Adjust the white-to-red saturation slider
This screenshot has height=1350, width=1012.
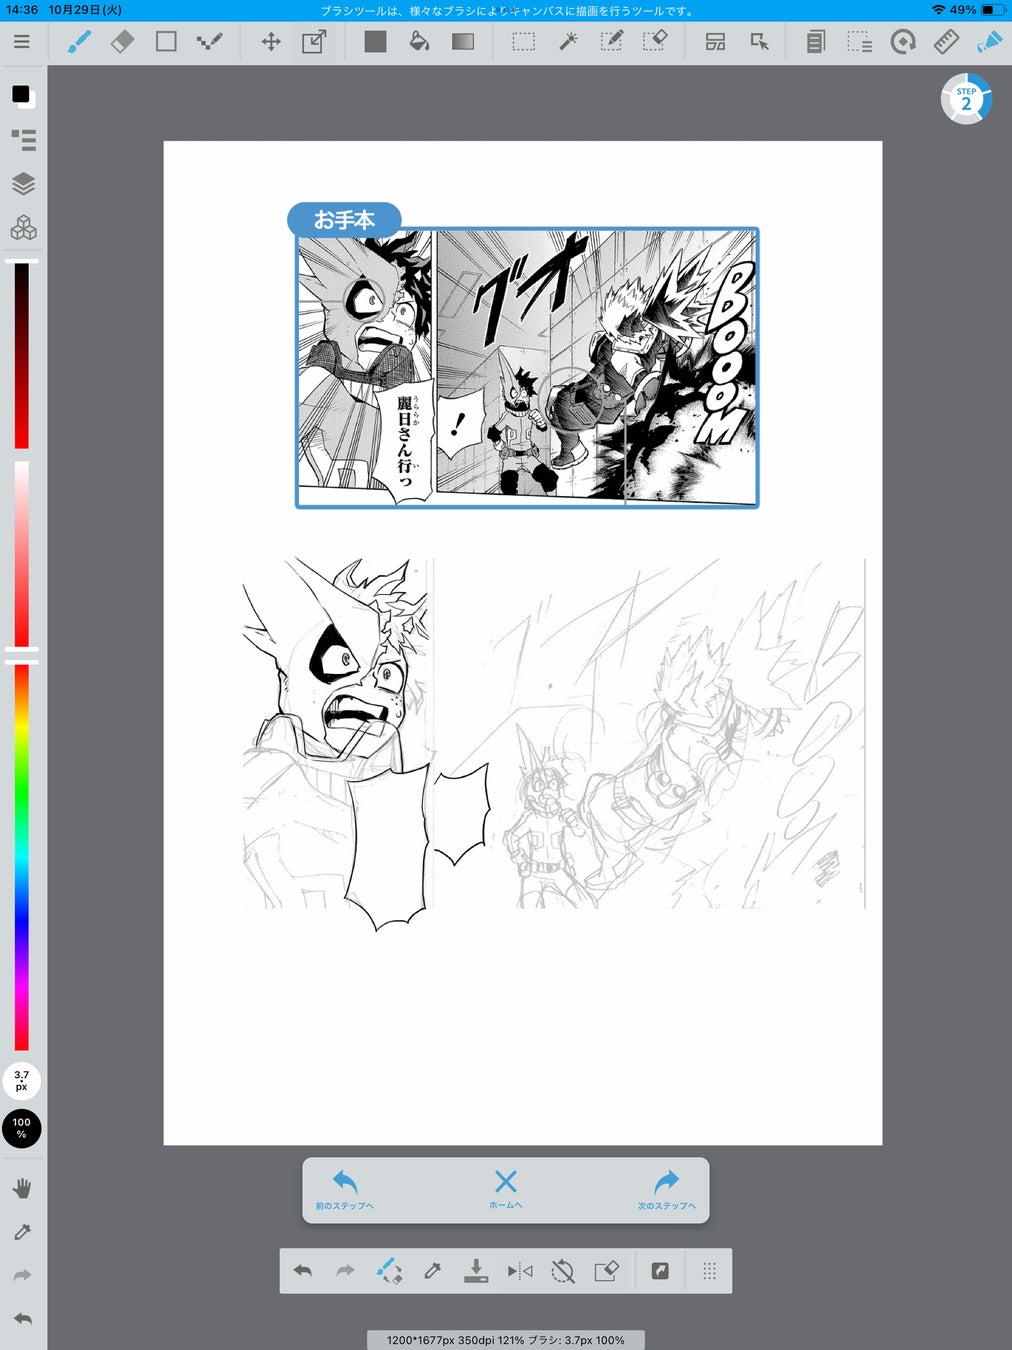[21, 554]
